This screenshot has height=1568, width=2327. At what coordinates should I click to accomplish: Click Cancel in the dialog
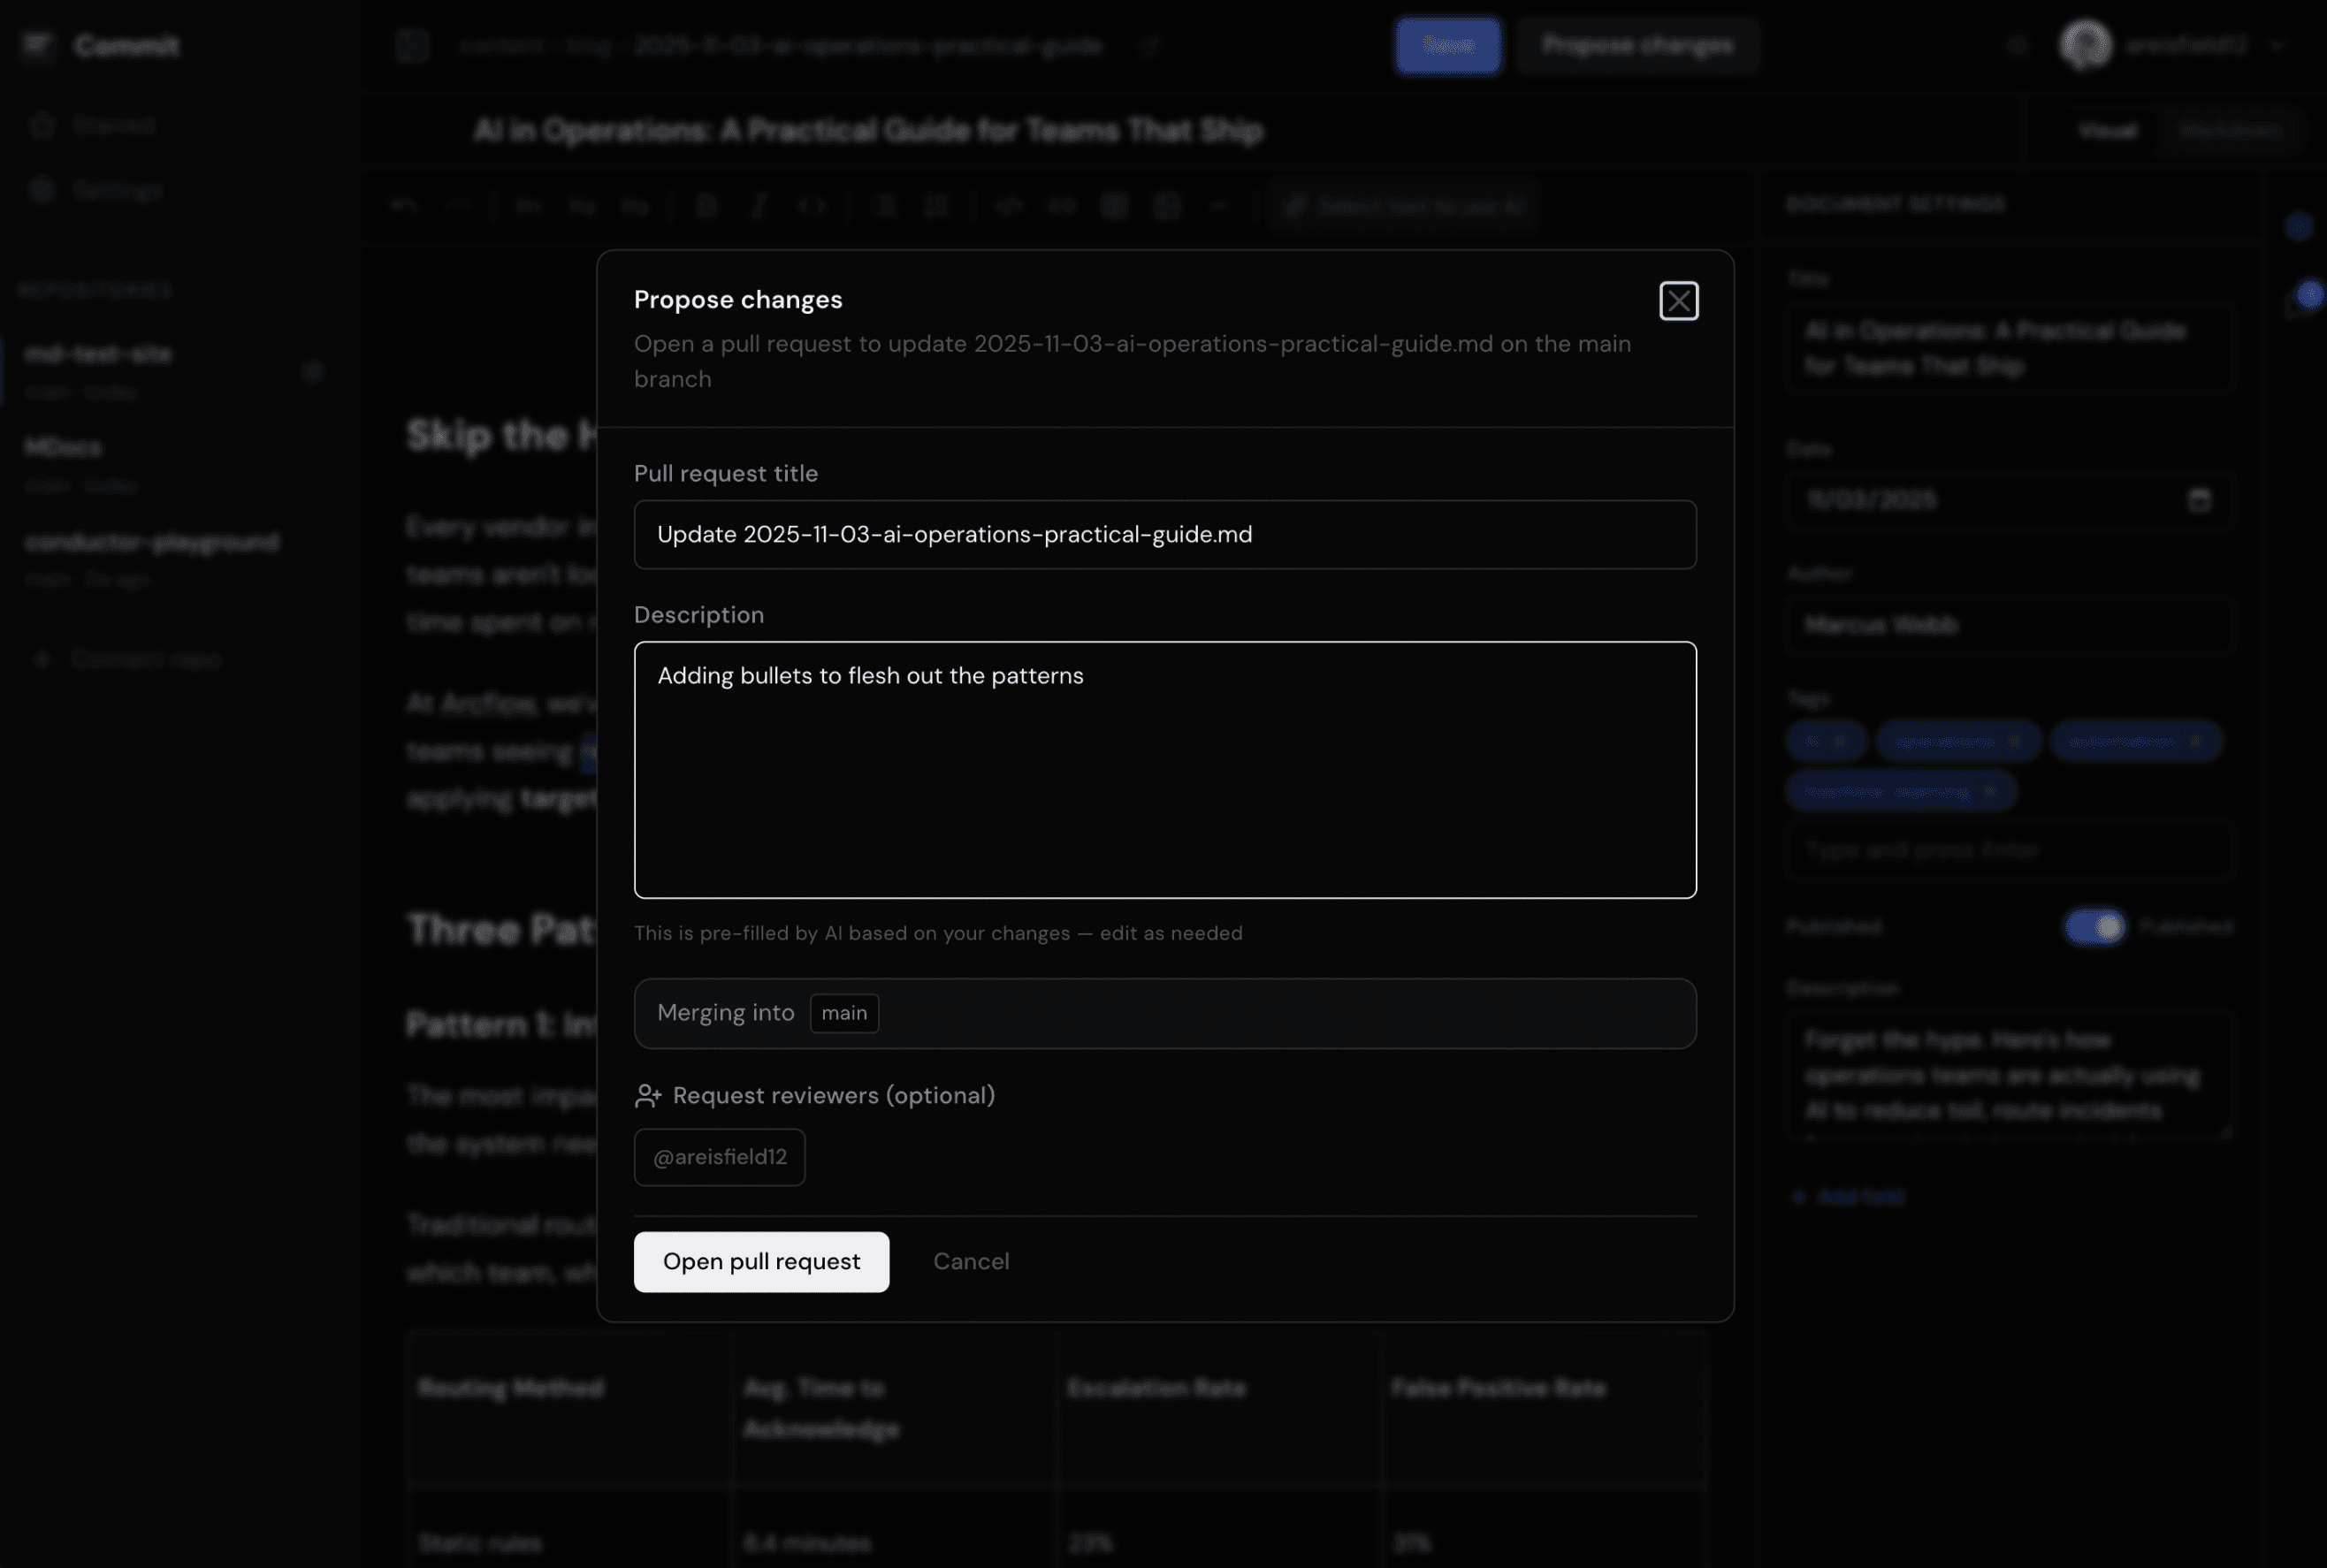[x=970, y=1261]
